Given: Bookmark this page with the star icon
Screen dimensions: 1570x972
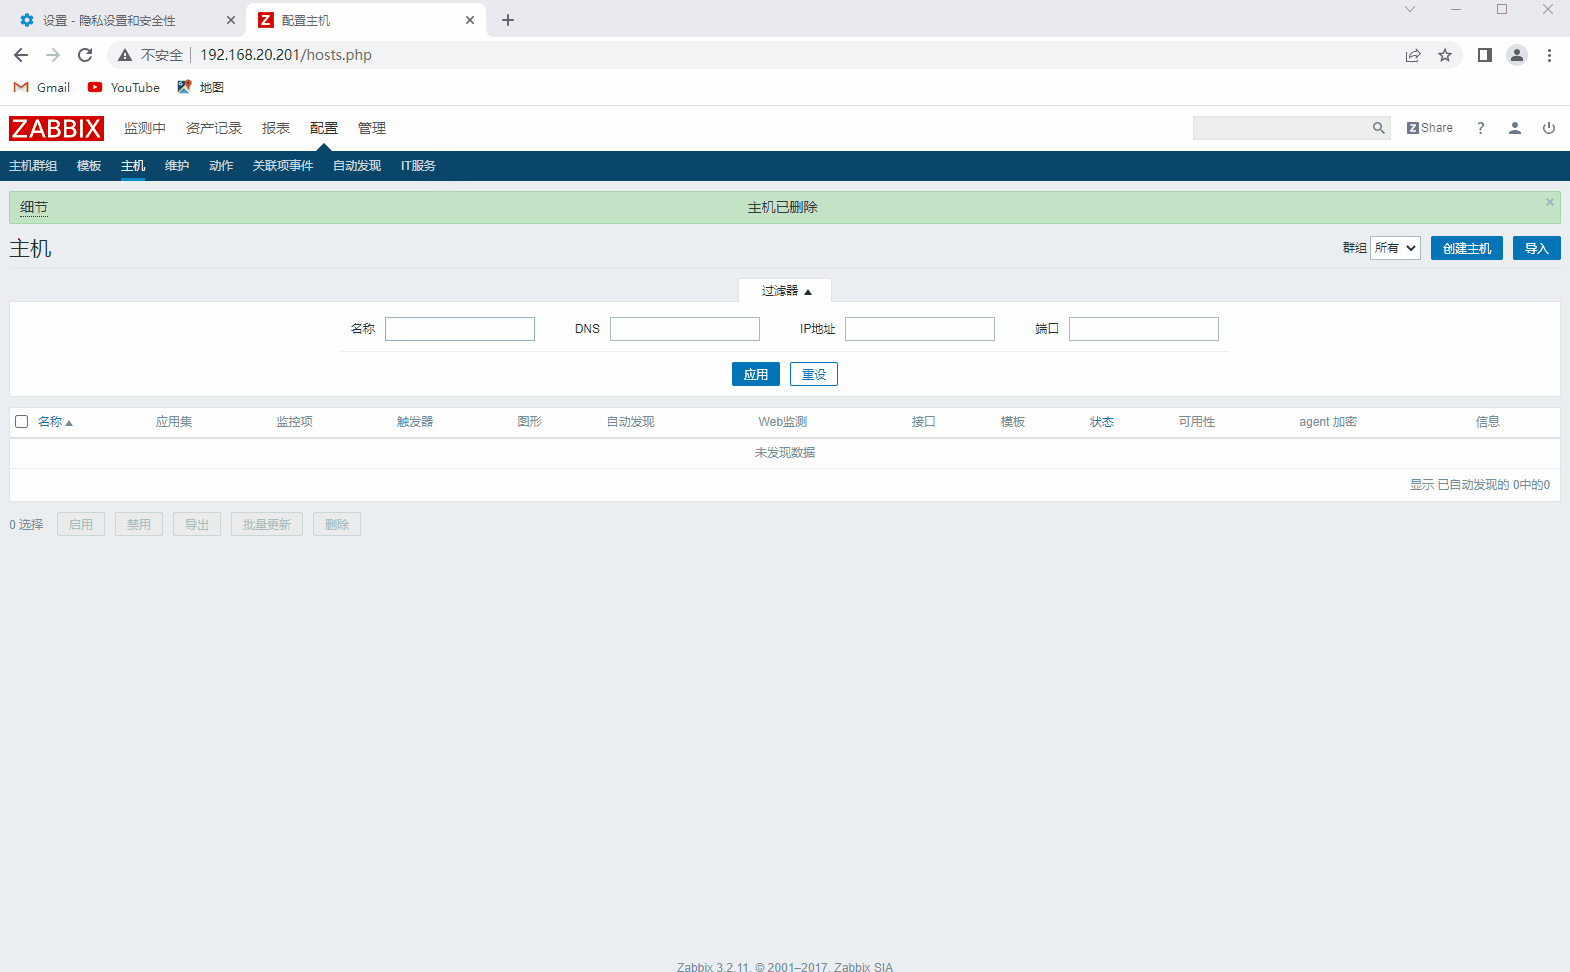Looking at the screenshot, I should tap(1444, 55).
